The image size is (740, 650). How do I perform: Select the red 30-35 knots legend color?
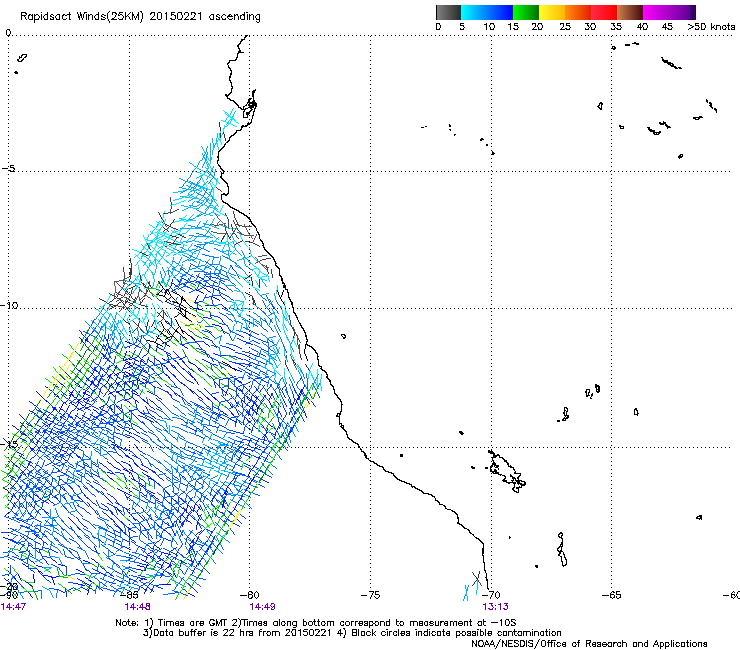pyautogui.click(x=604, y=12)
